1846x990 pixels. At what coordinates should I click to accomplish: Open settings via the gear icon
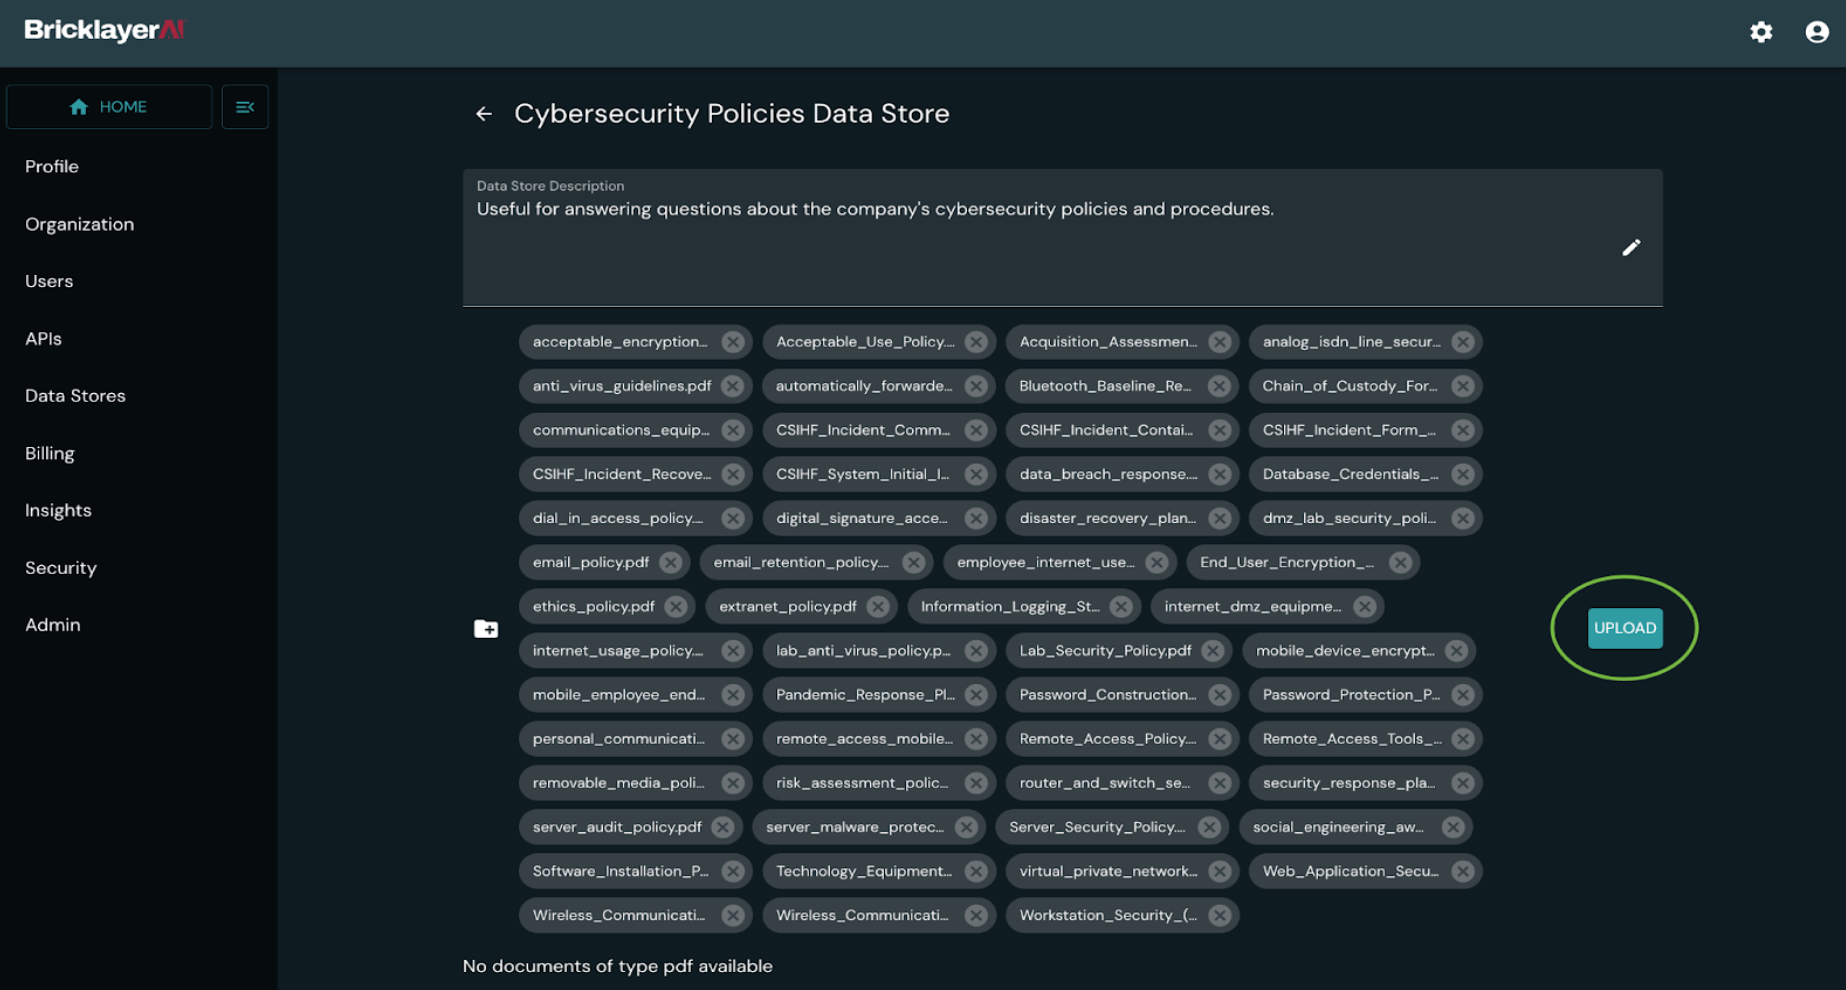point(1761,32)
